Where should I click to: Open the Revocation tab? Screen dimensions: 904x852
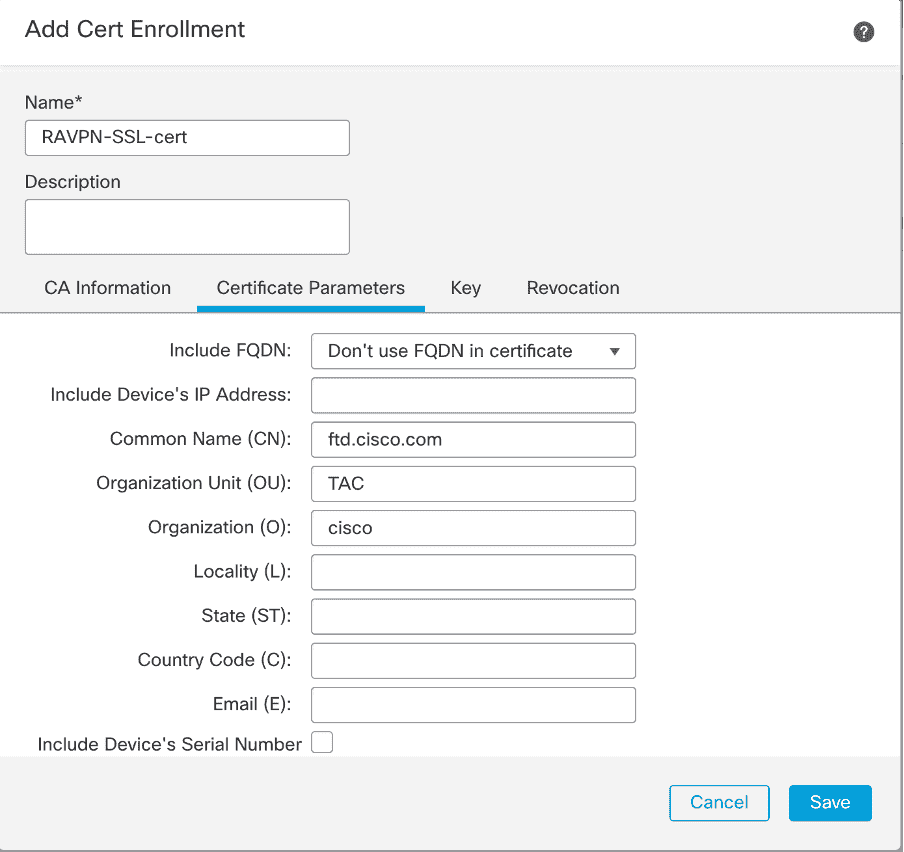click(x=573, y=288)
